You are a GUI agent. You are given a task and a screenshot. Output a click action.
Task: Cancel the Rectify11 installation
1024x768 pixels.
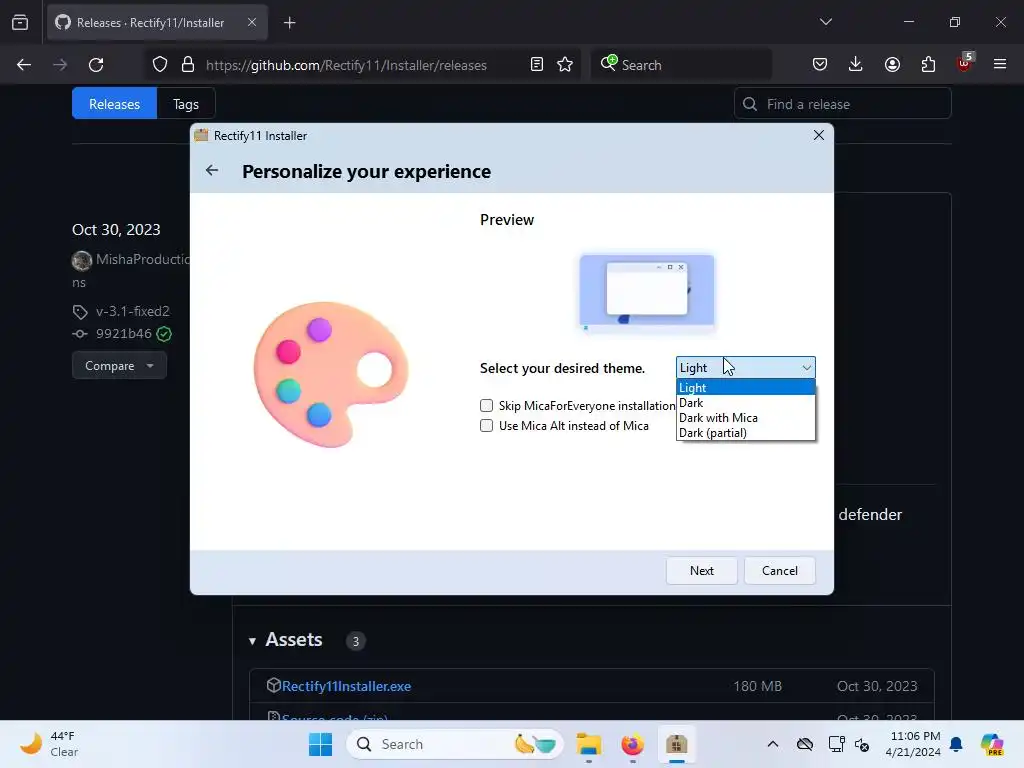tap(779, 571)
